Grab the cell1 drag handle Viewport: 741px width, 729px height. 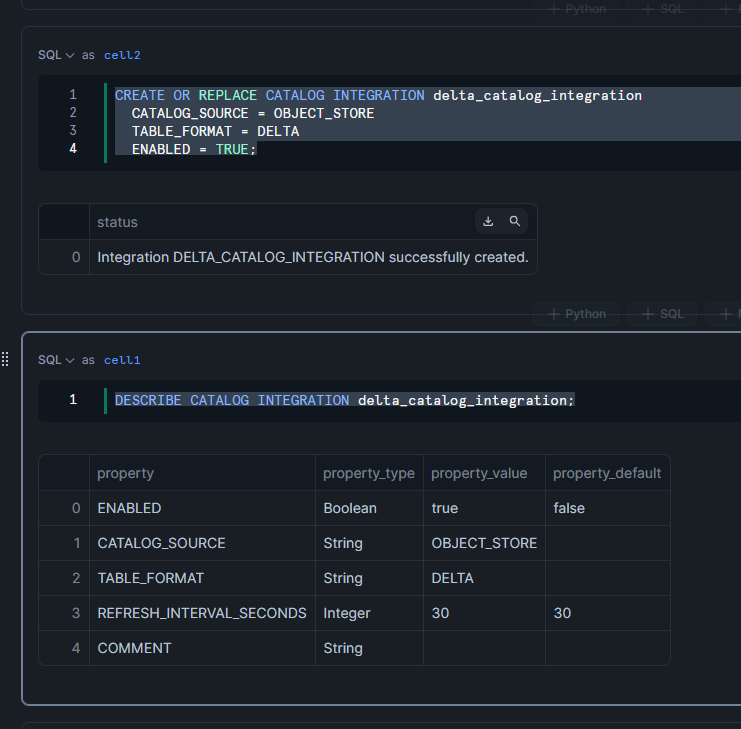coord(5,359)
